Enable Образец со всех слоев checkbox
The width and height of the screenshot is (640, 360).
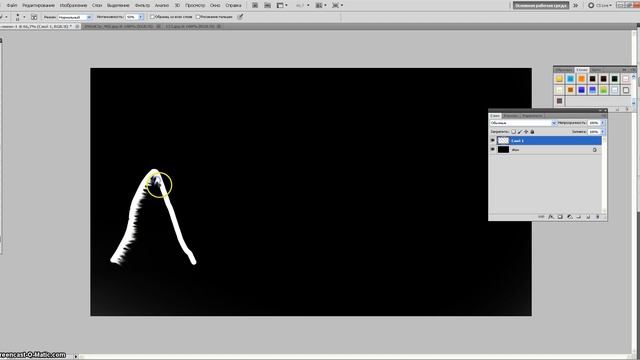click(152, 17)
